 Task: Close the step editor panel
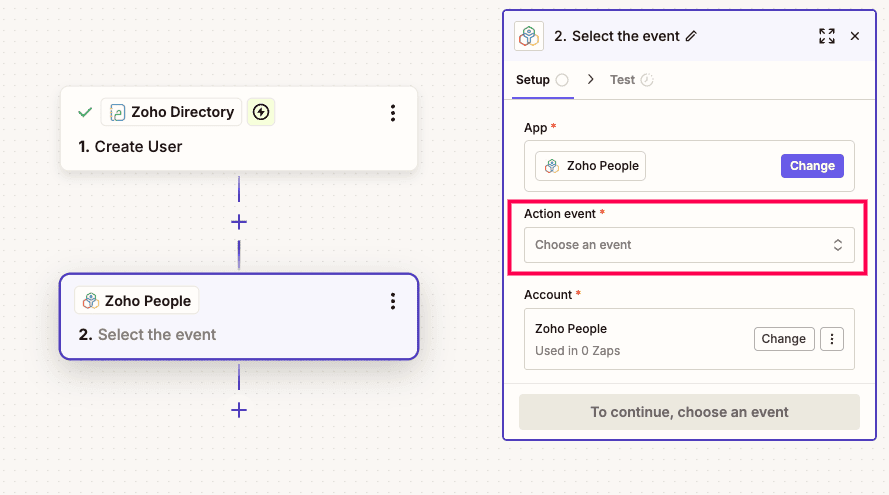click(855, 36)
